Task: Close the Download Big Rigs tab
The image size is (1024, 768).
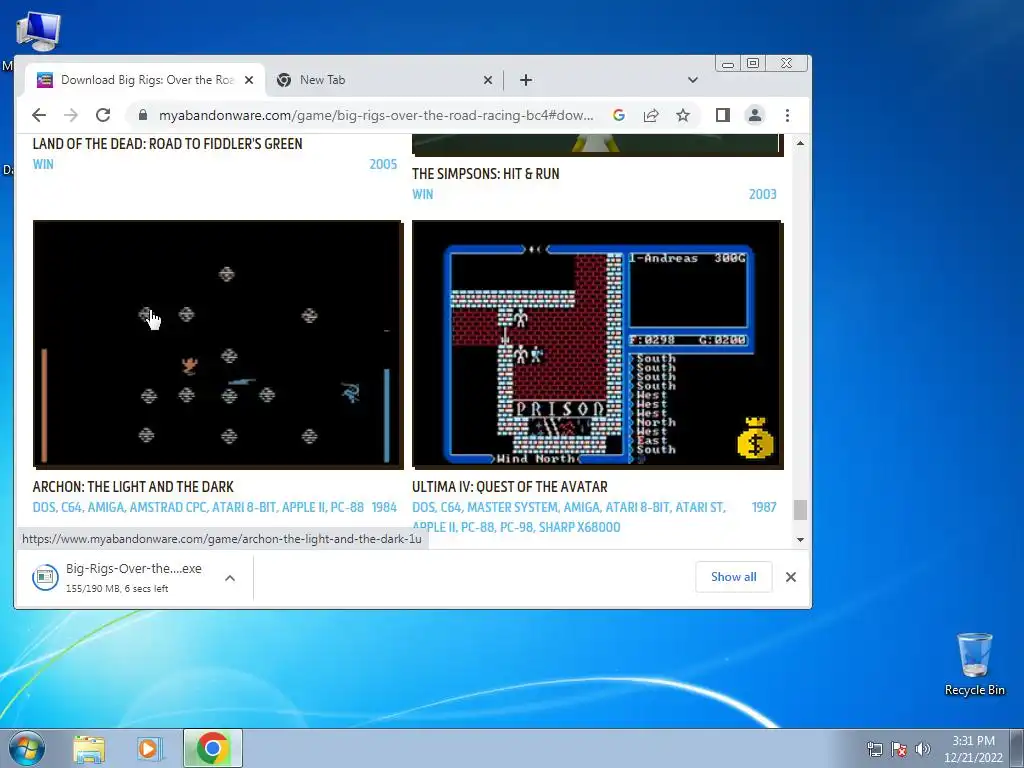Action: tap(249, 80)
